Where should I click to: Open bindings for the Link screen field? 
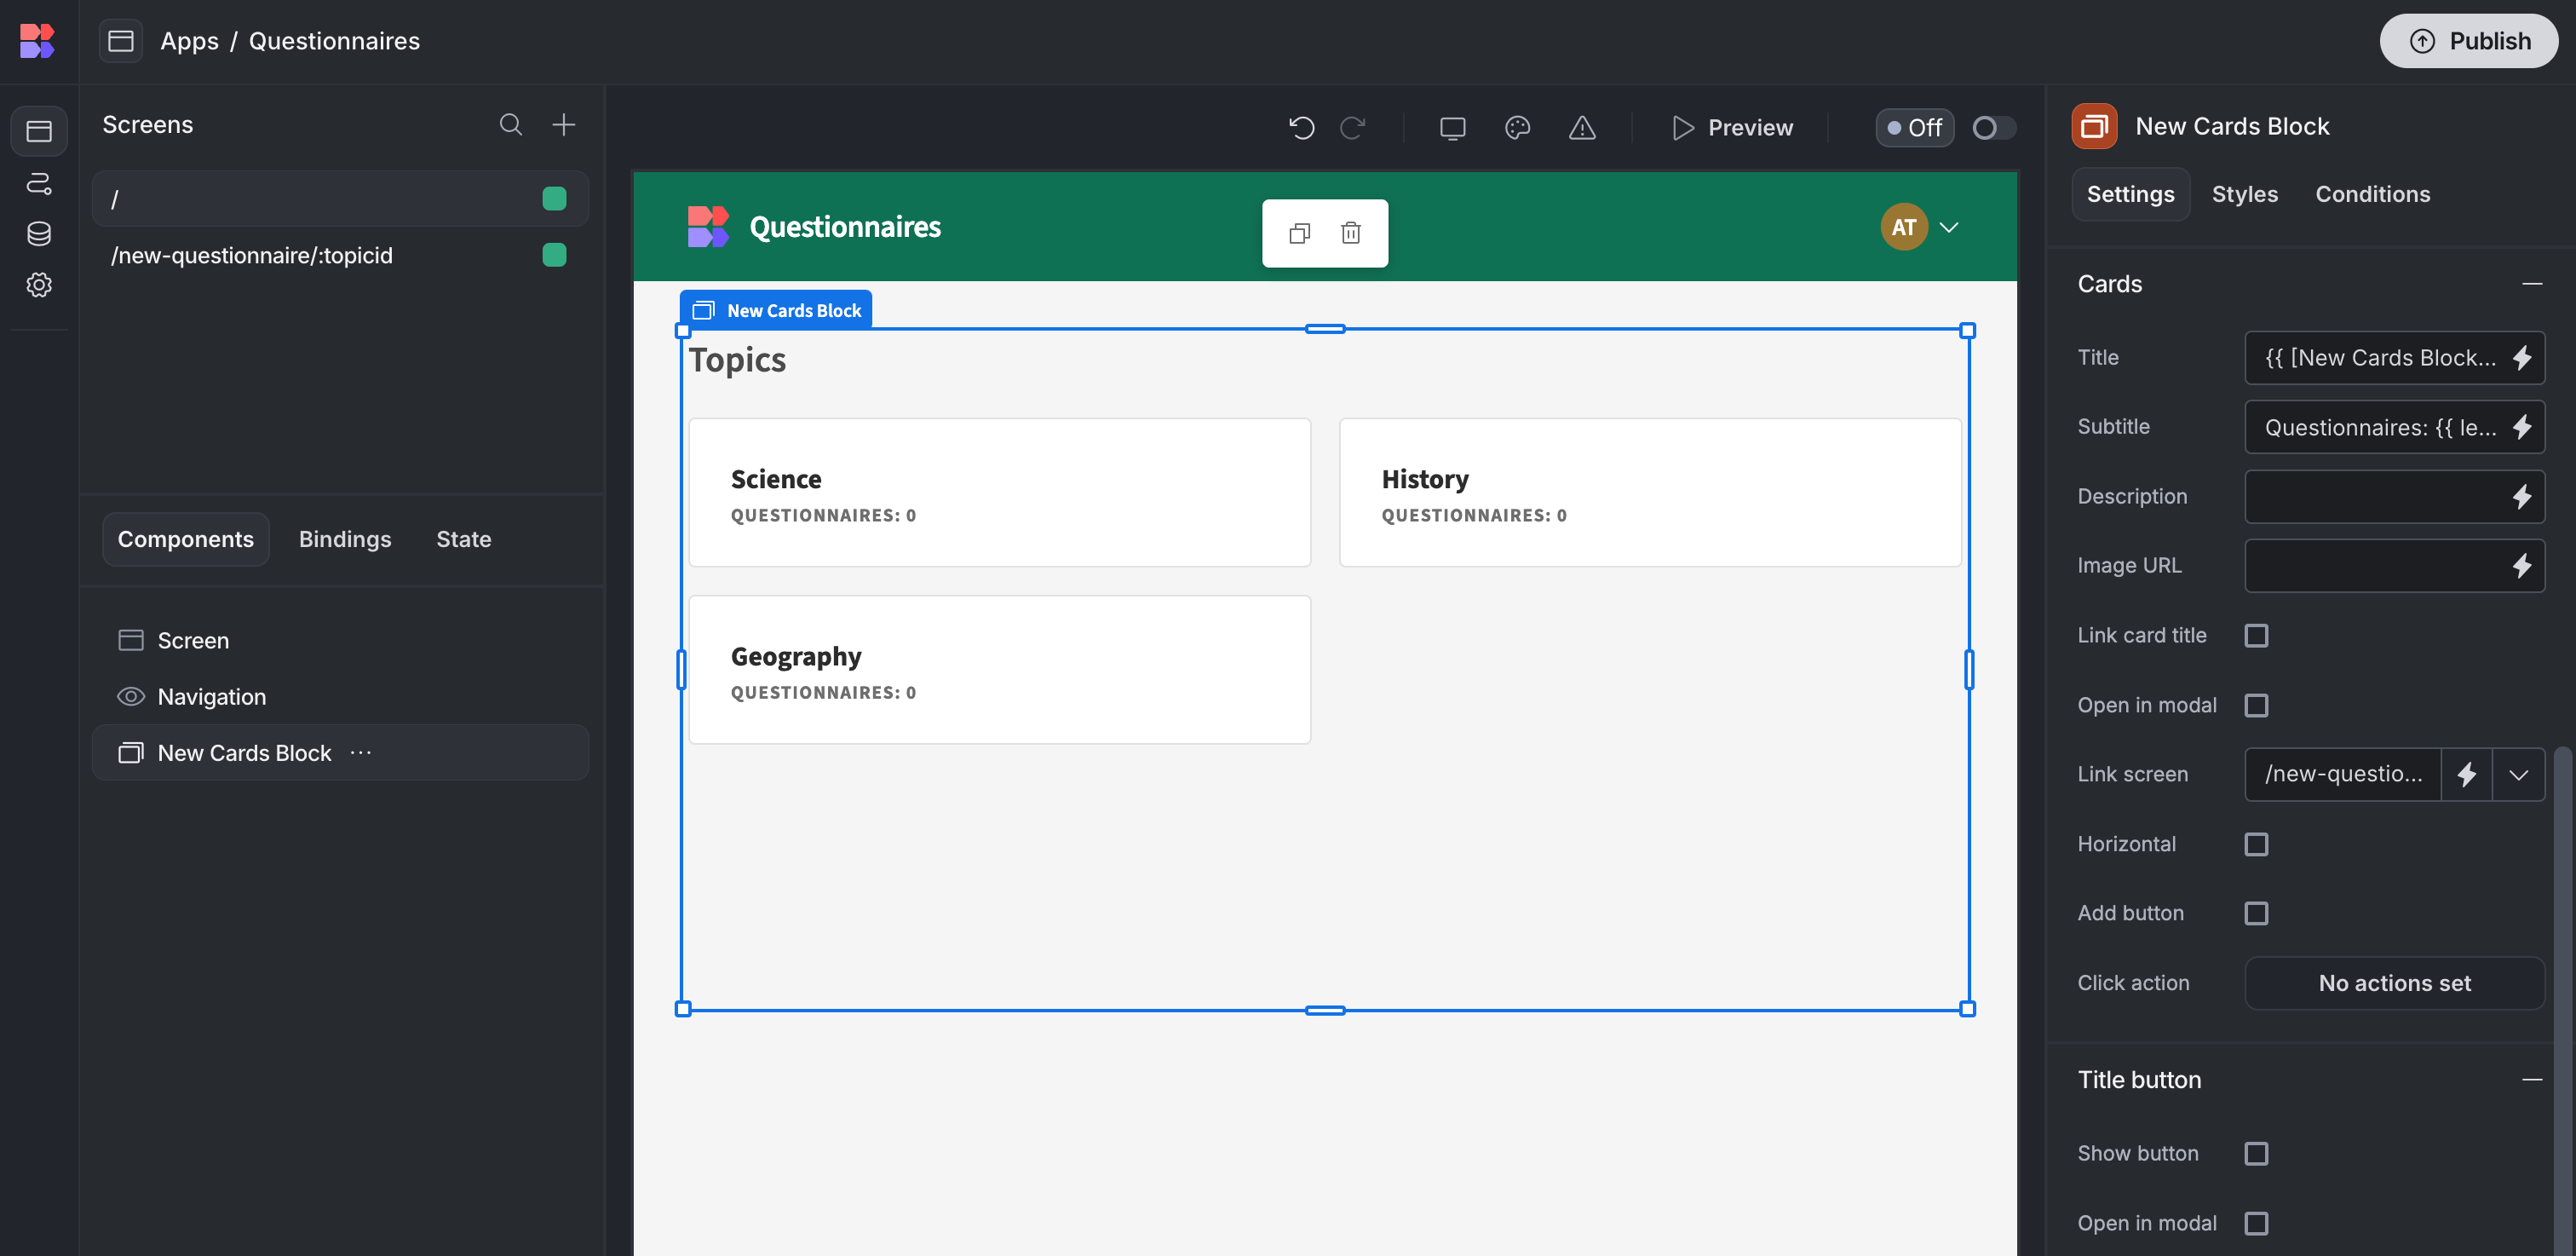(x=2466, y=774)
